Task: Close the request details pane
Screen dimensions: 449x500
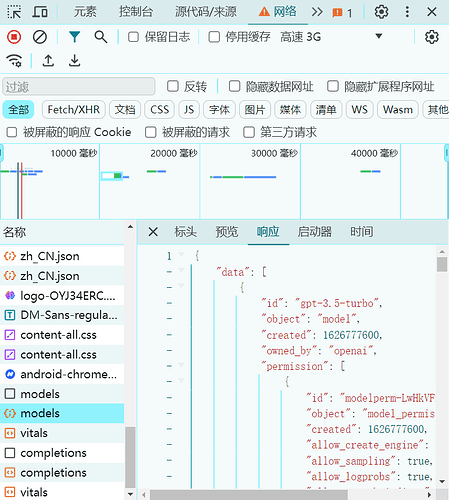Action: (x=153, y=232)
